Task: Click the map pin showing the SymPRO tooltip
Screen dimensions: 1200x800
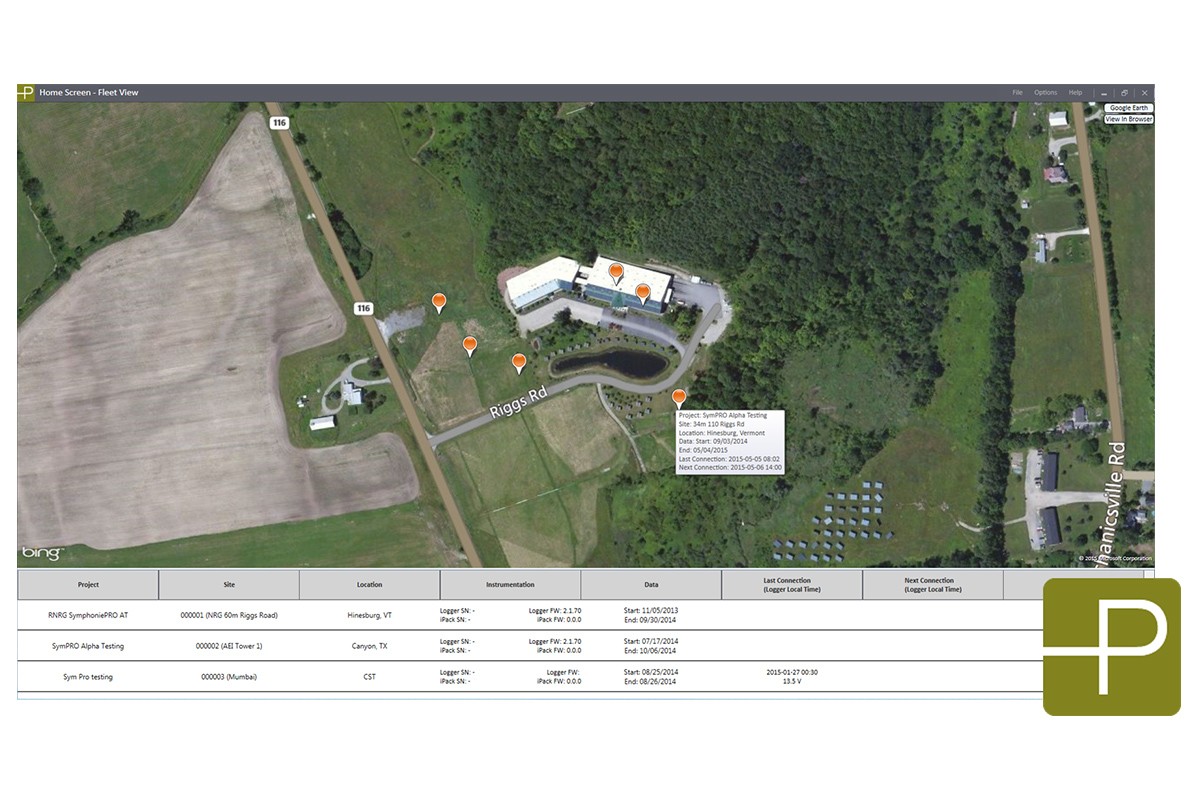Action: [x=679, y=398]
